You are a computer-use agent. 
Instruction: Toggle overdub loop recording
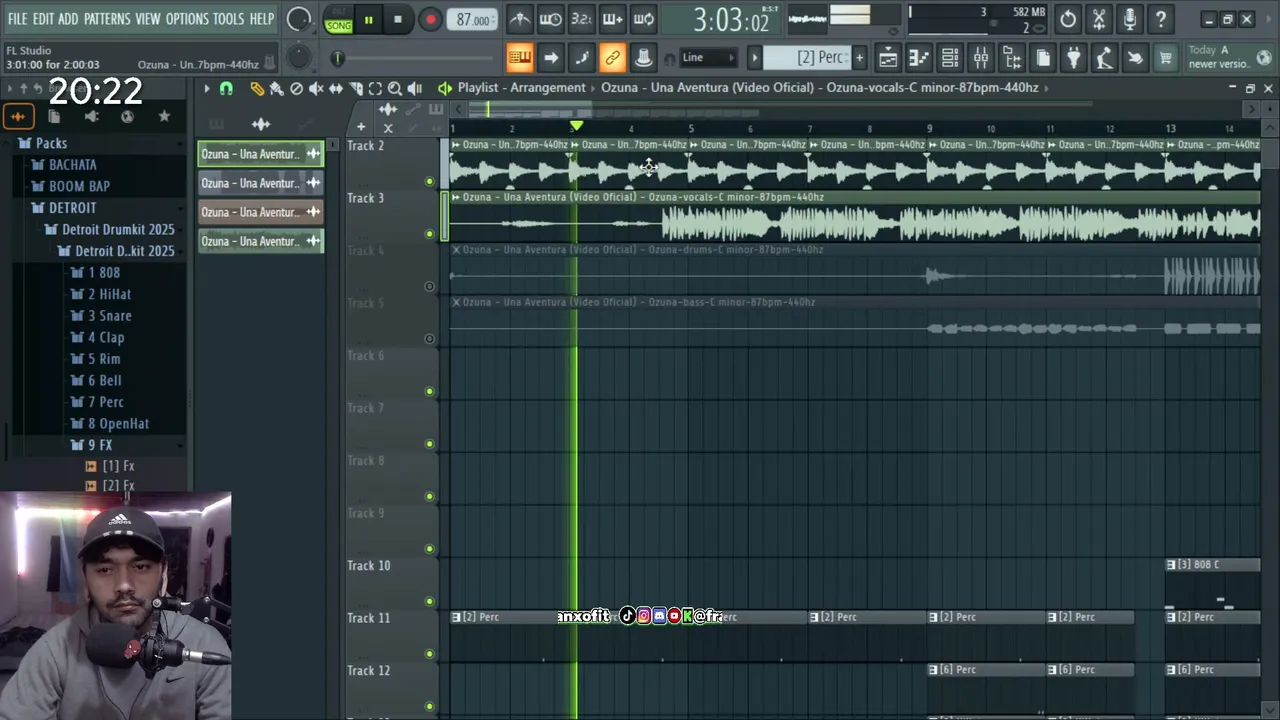click(613, 19)
